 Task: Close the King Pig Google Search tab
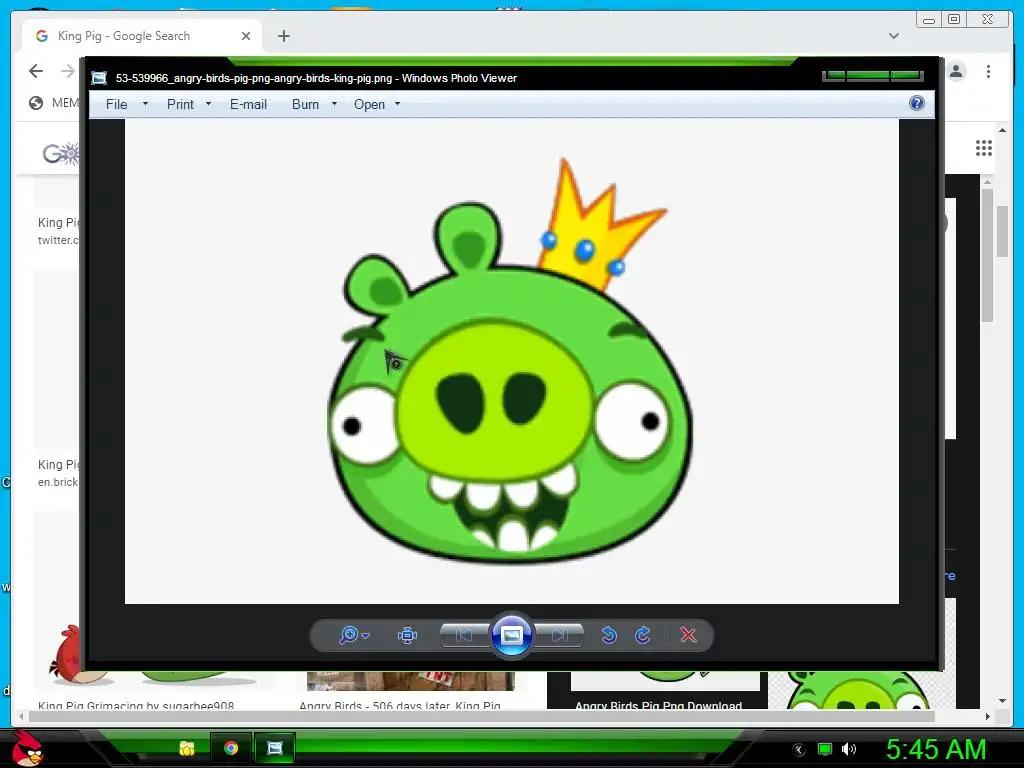tap(246, 36)
